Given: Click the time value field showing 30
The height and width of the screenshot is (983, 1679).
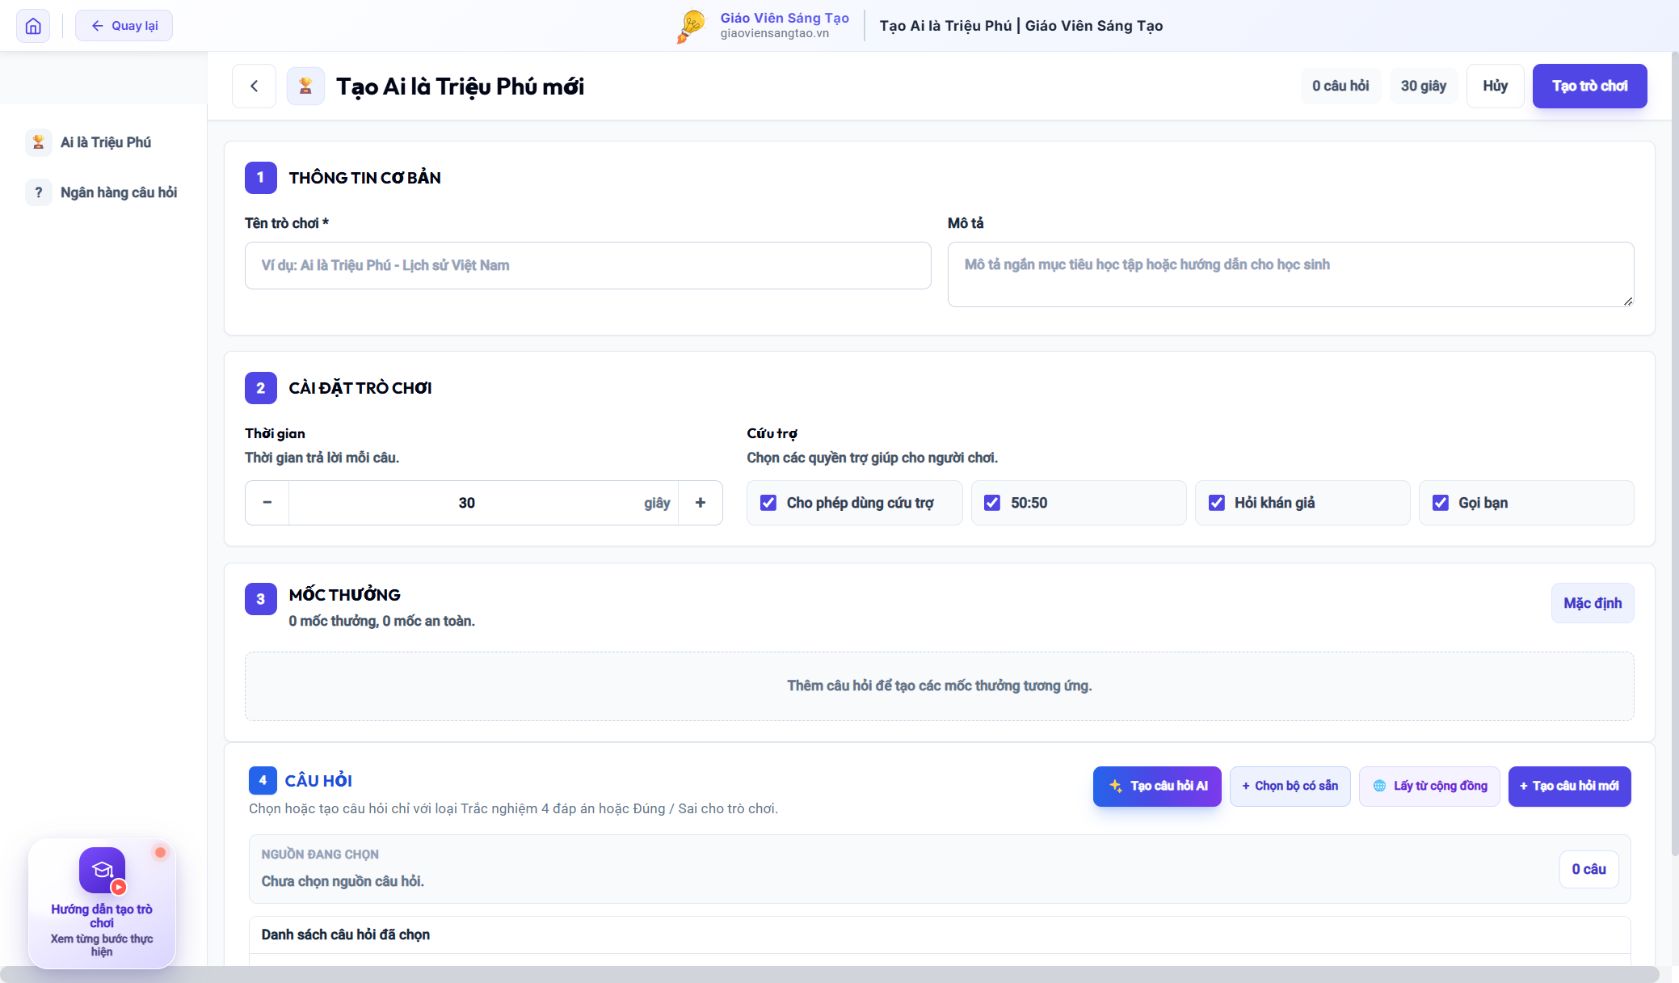Looking at the screenshot, I should point(467,503).
